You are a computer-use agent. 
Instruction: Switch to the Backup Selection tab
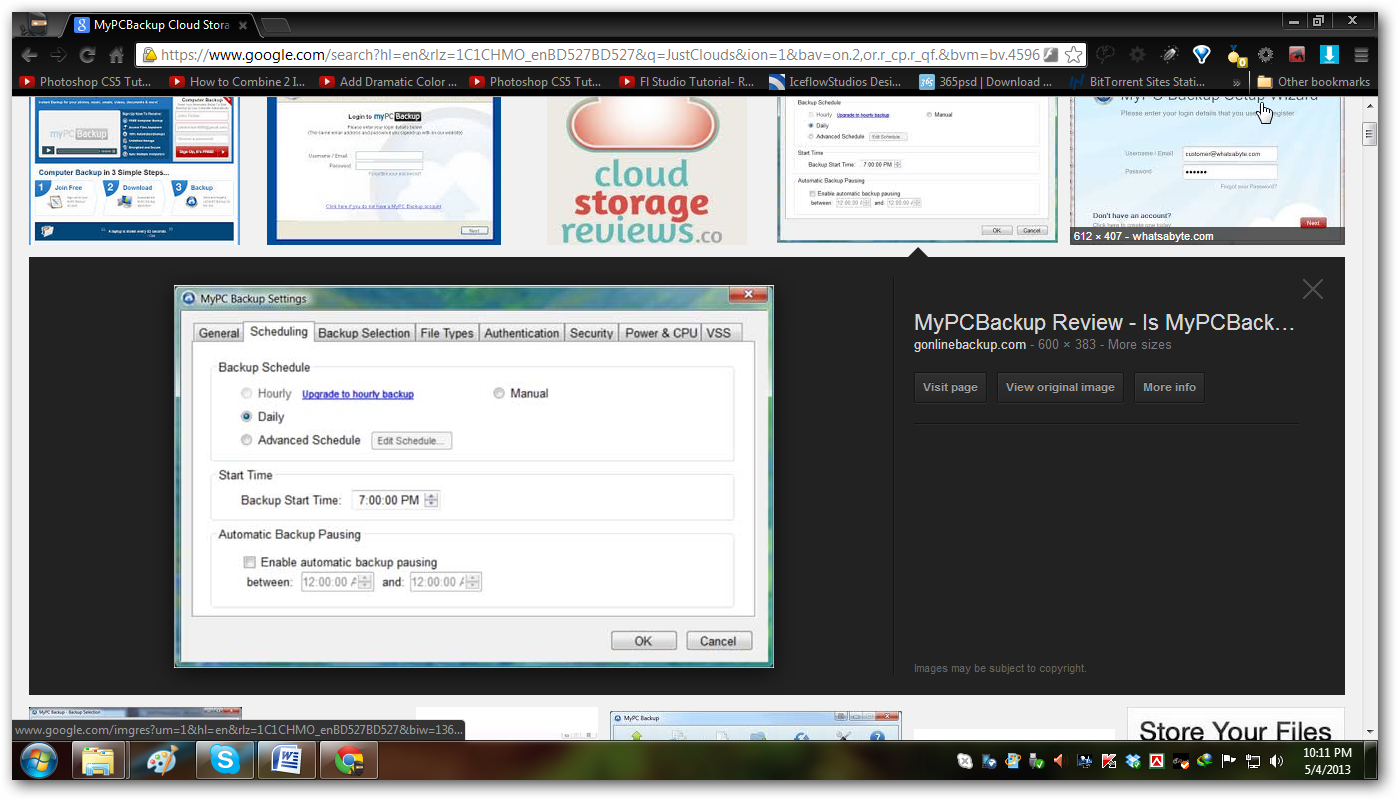click(x=364, y=333)
